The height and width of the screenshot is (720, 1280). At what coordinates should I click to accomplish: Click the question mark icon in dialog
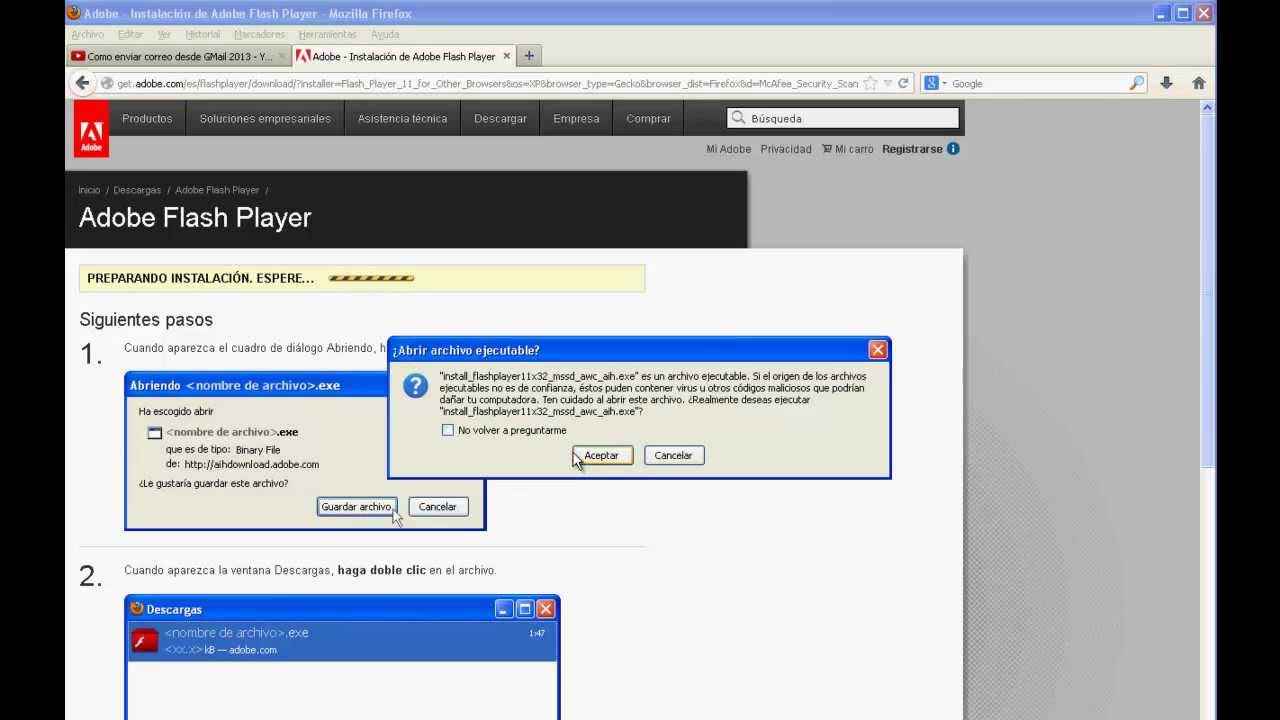(415, 386)
